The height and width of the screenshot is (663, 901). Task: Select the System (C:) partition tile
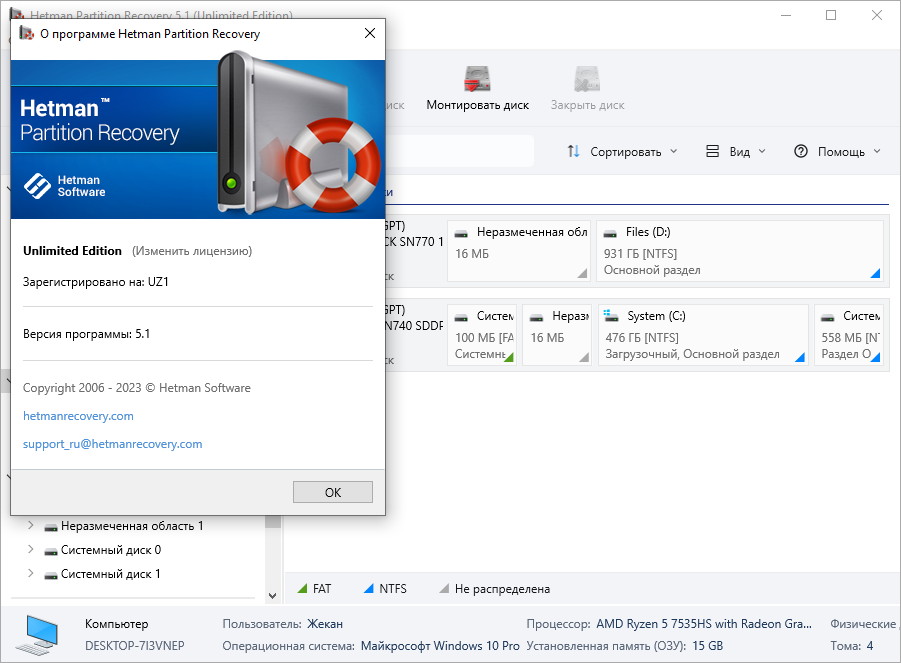tap(703, 335)
